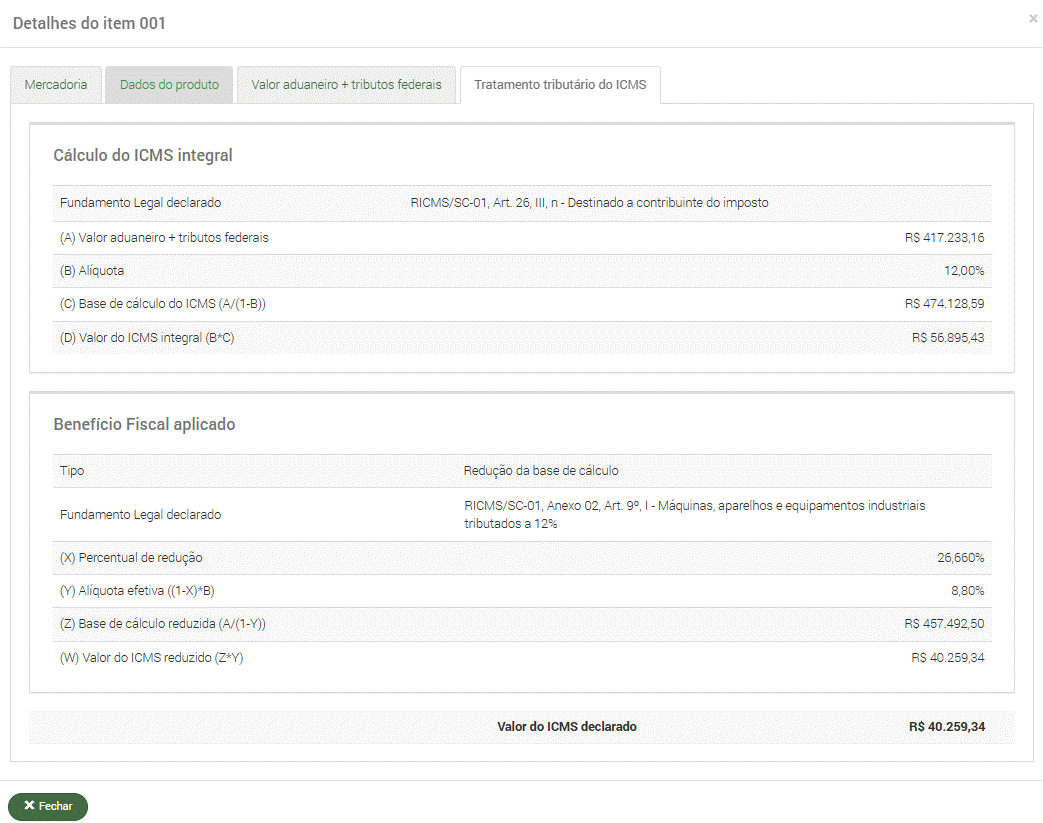
Task: Click the green Fechar button
Action: pyautogui.click(x=48, y=806)
